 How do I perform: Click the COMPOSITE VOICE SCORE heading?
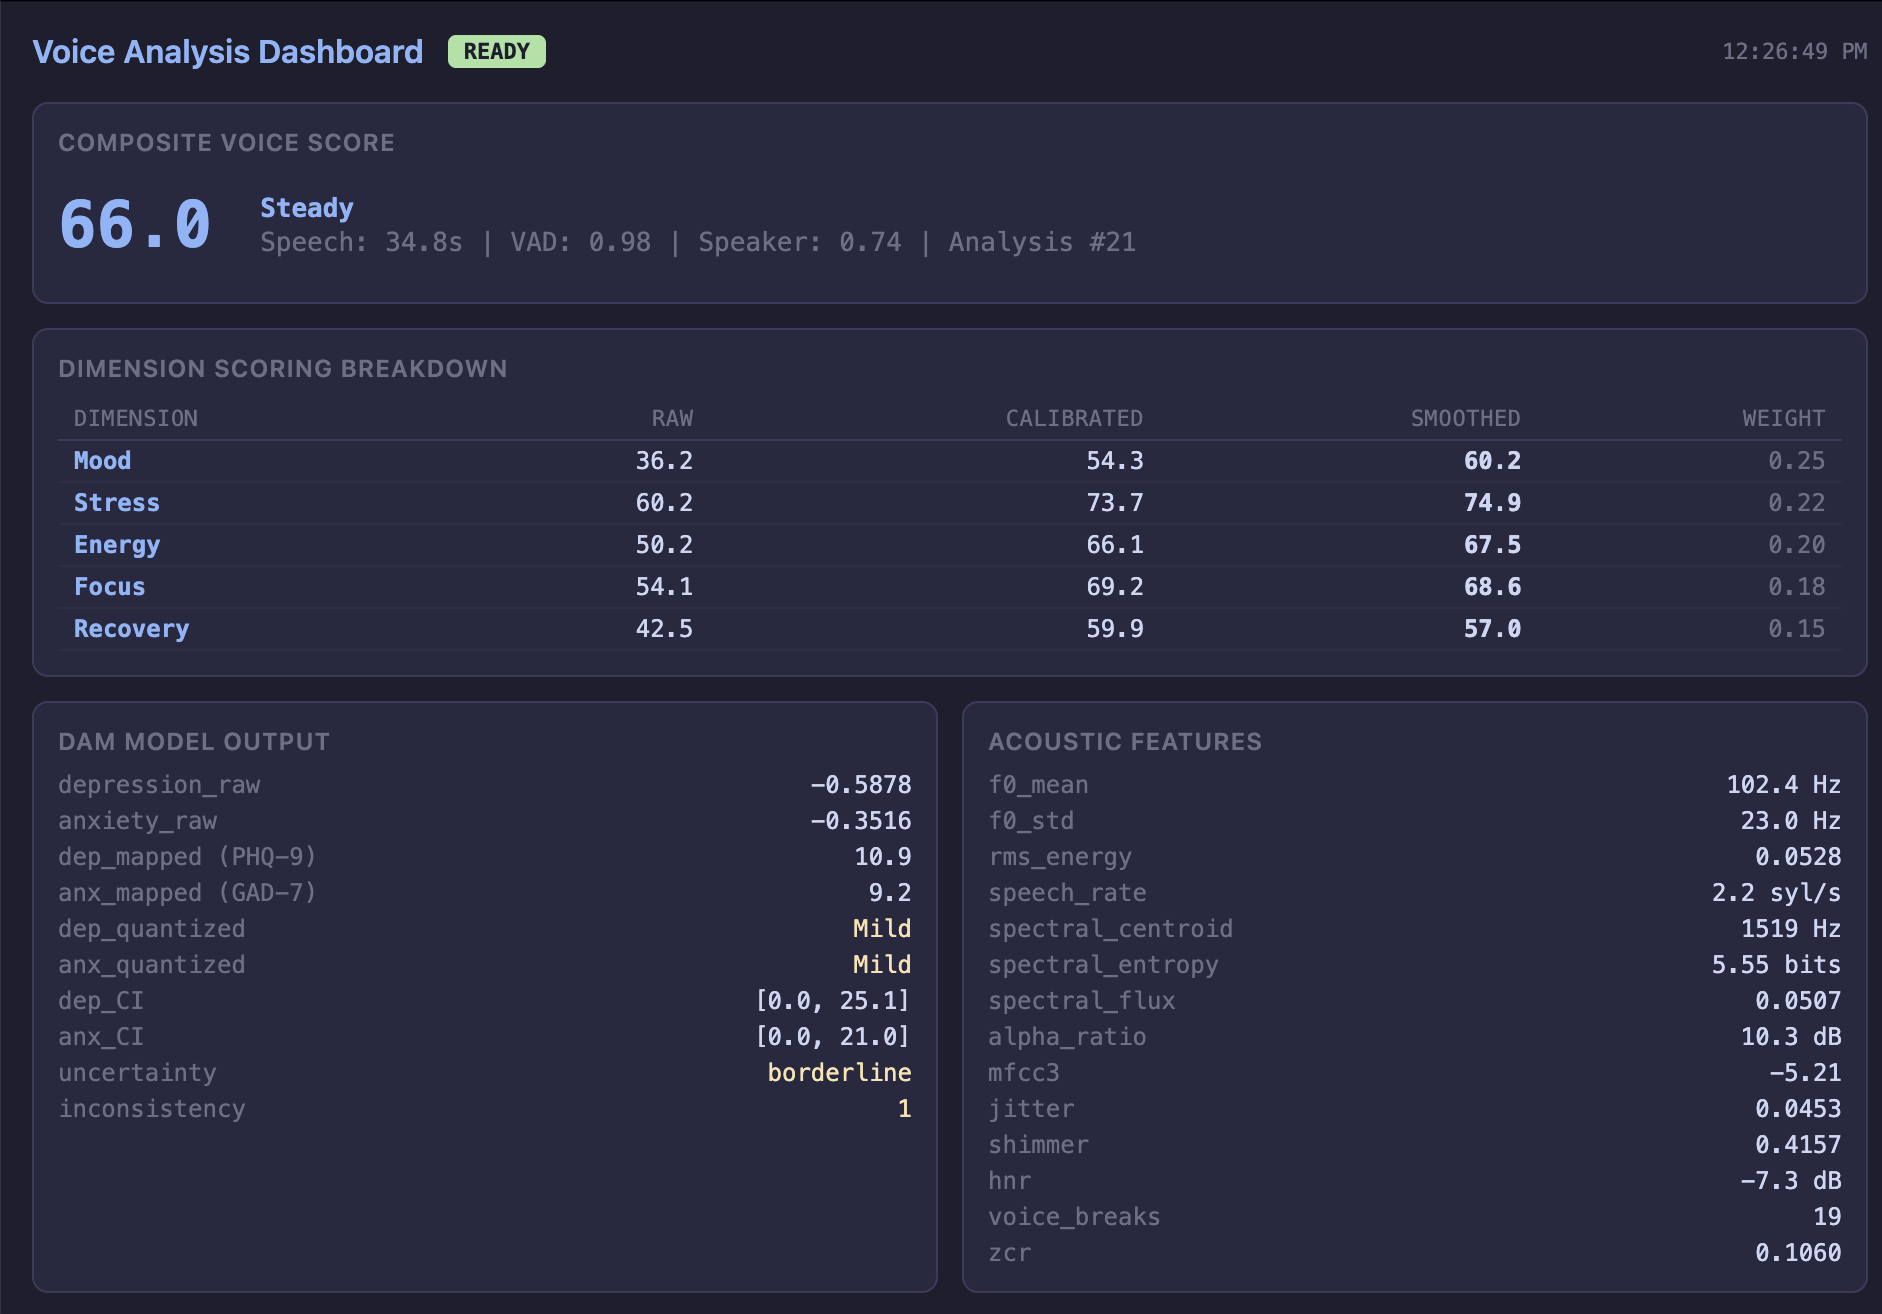pos(226,143)
